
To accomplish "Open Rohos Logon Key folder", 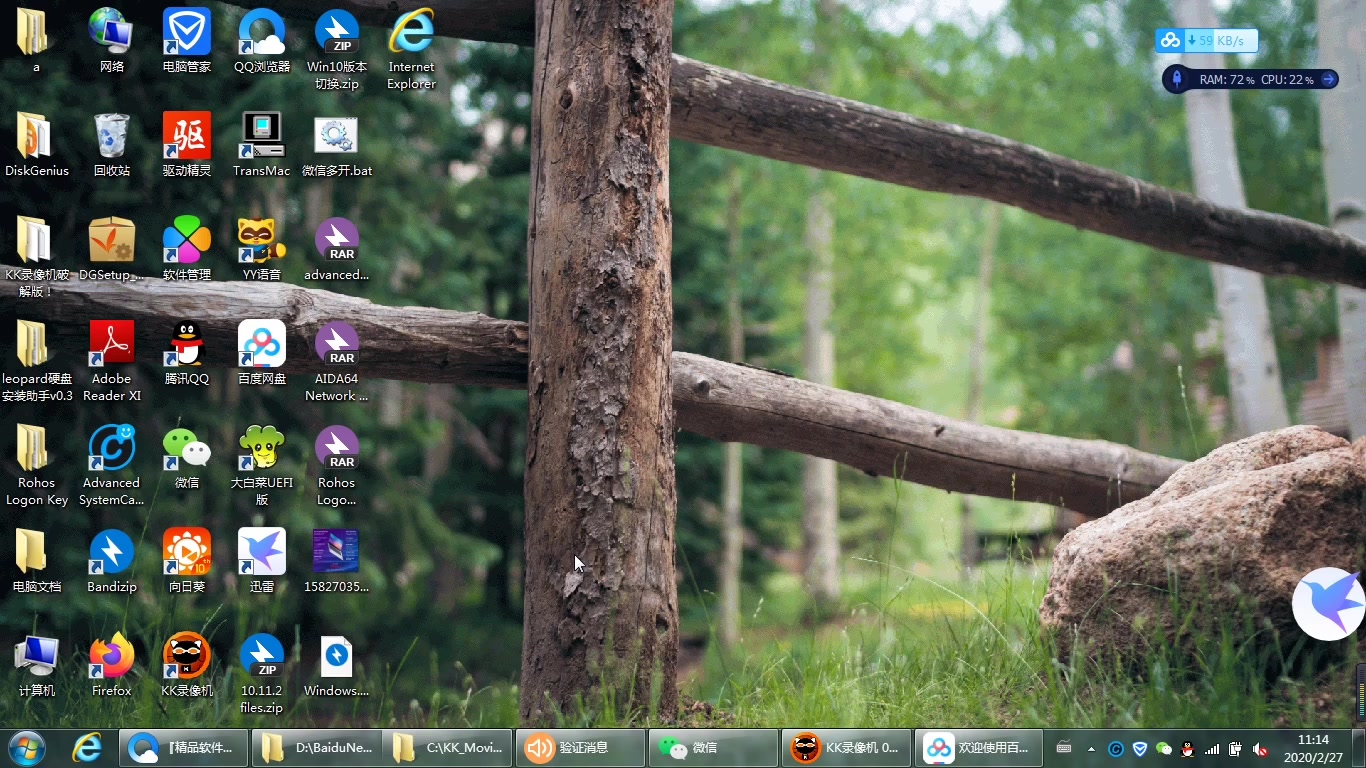I will click(x=37, y=465).
